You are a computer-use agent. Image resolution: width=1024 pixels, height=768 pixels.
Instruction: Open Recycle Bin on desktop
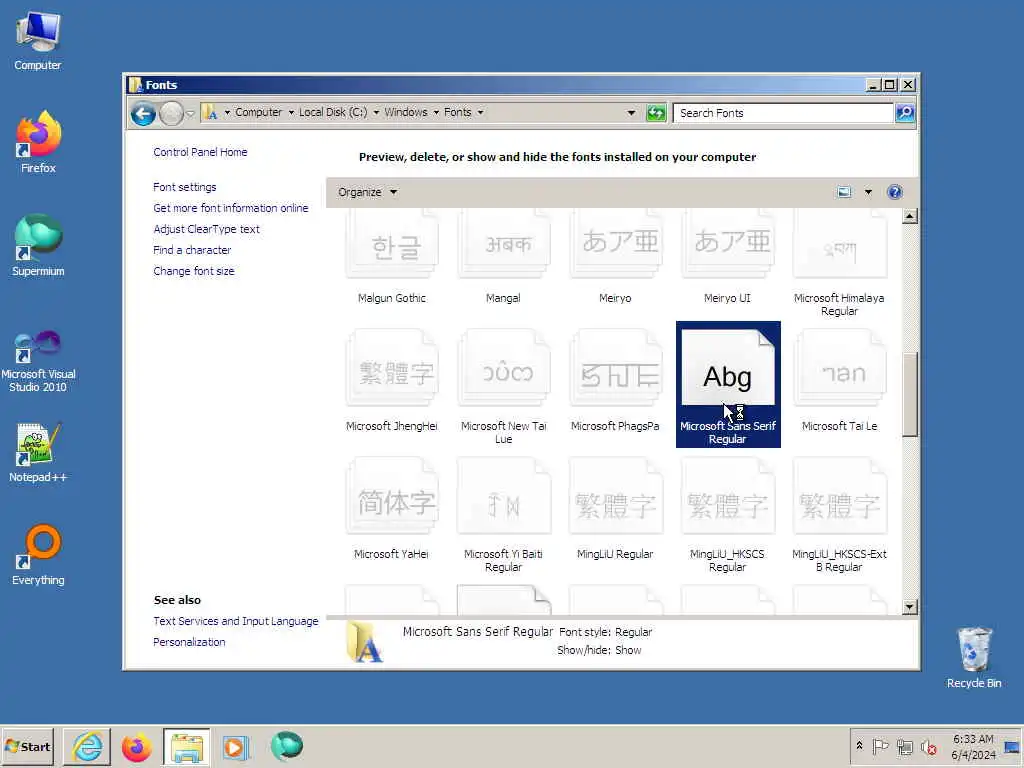click(x=974, y=658)
